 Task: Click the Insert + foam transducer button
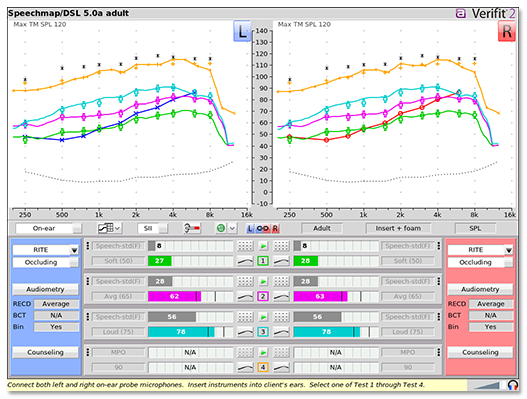(398, 229)
